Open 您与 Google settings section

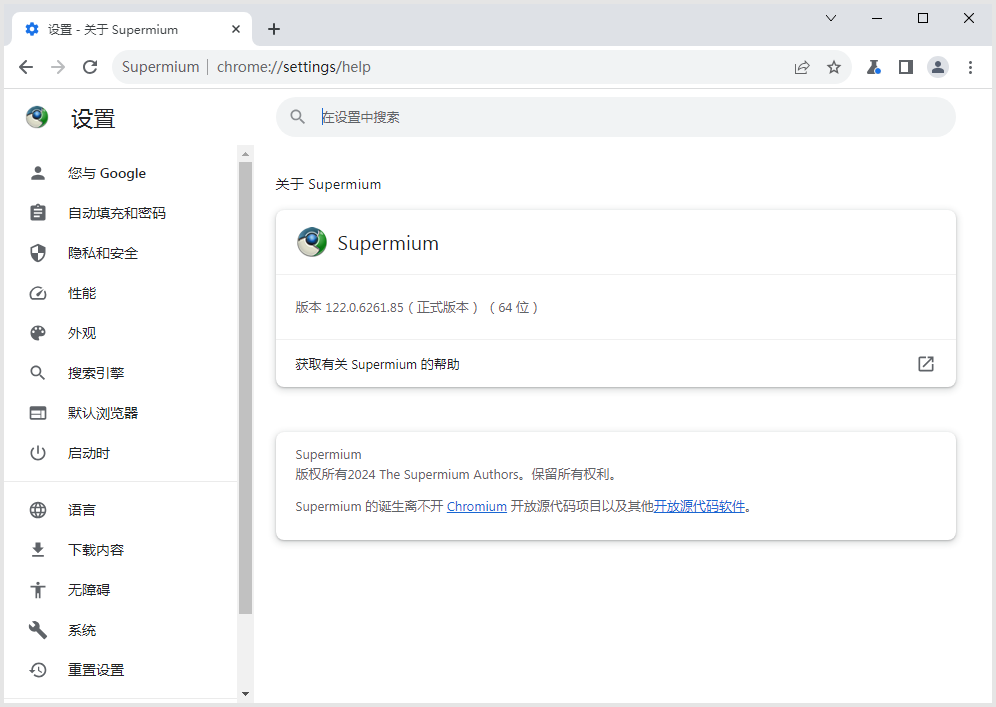tap(121, 173)
